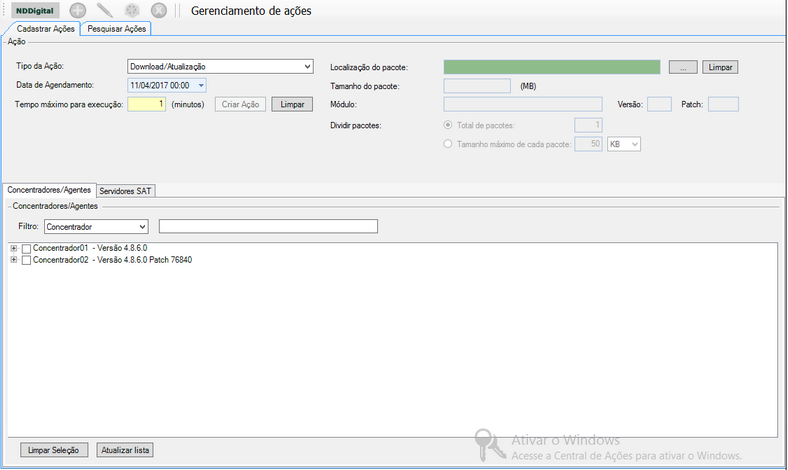Click the settings cog toolbar icon
The height and width of the screenshot is (470, 788).
pyautogui.click(x=132, y=10)
